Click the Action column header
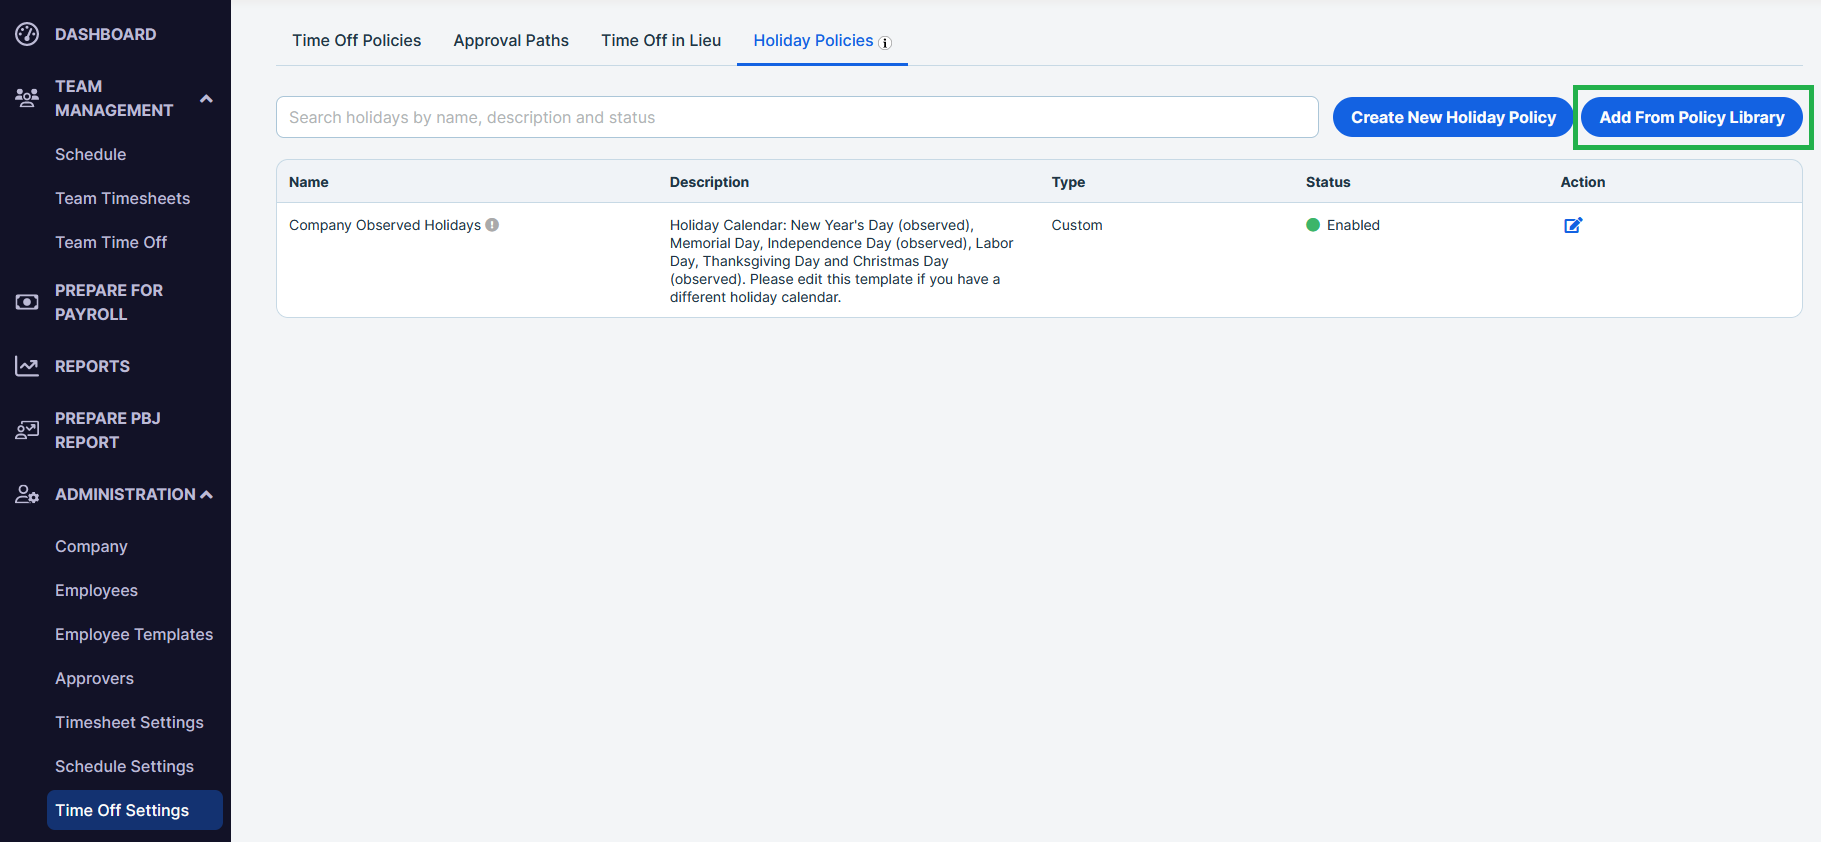Screen dimensions: 1821x842 pyautogui.click(x=1583, y=182)
